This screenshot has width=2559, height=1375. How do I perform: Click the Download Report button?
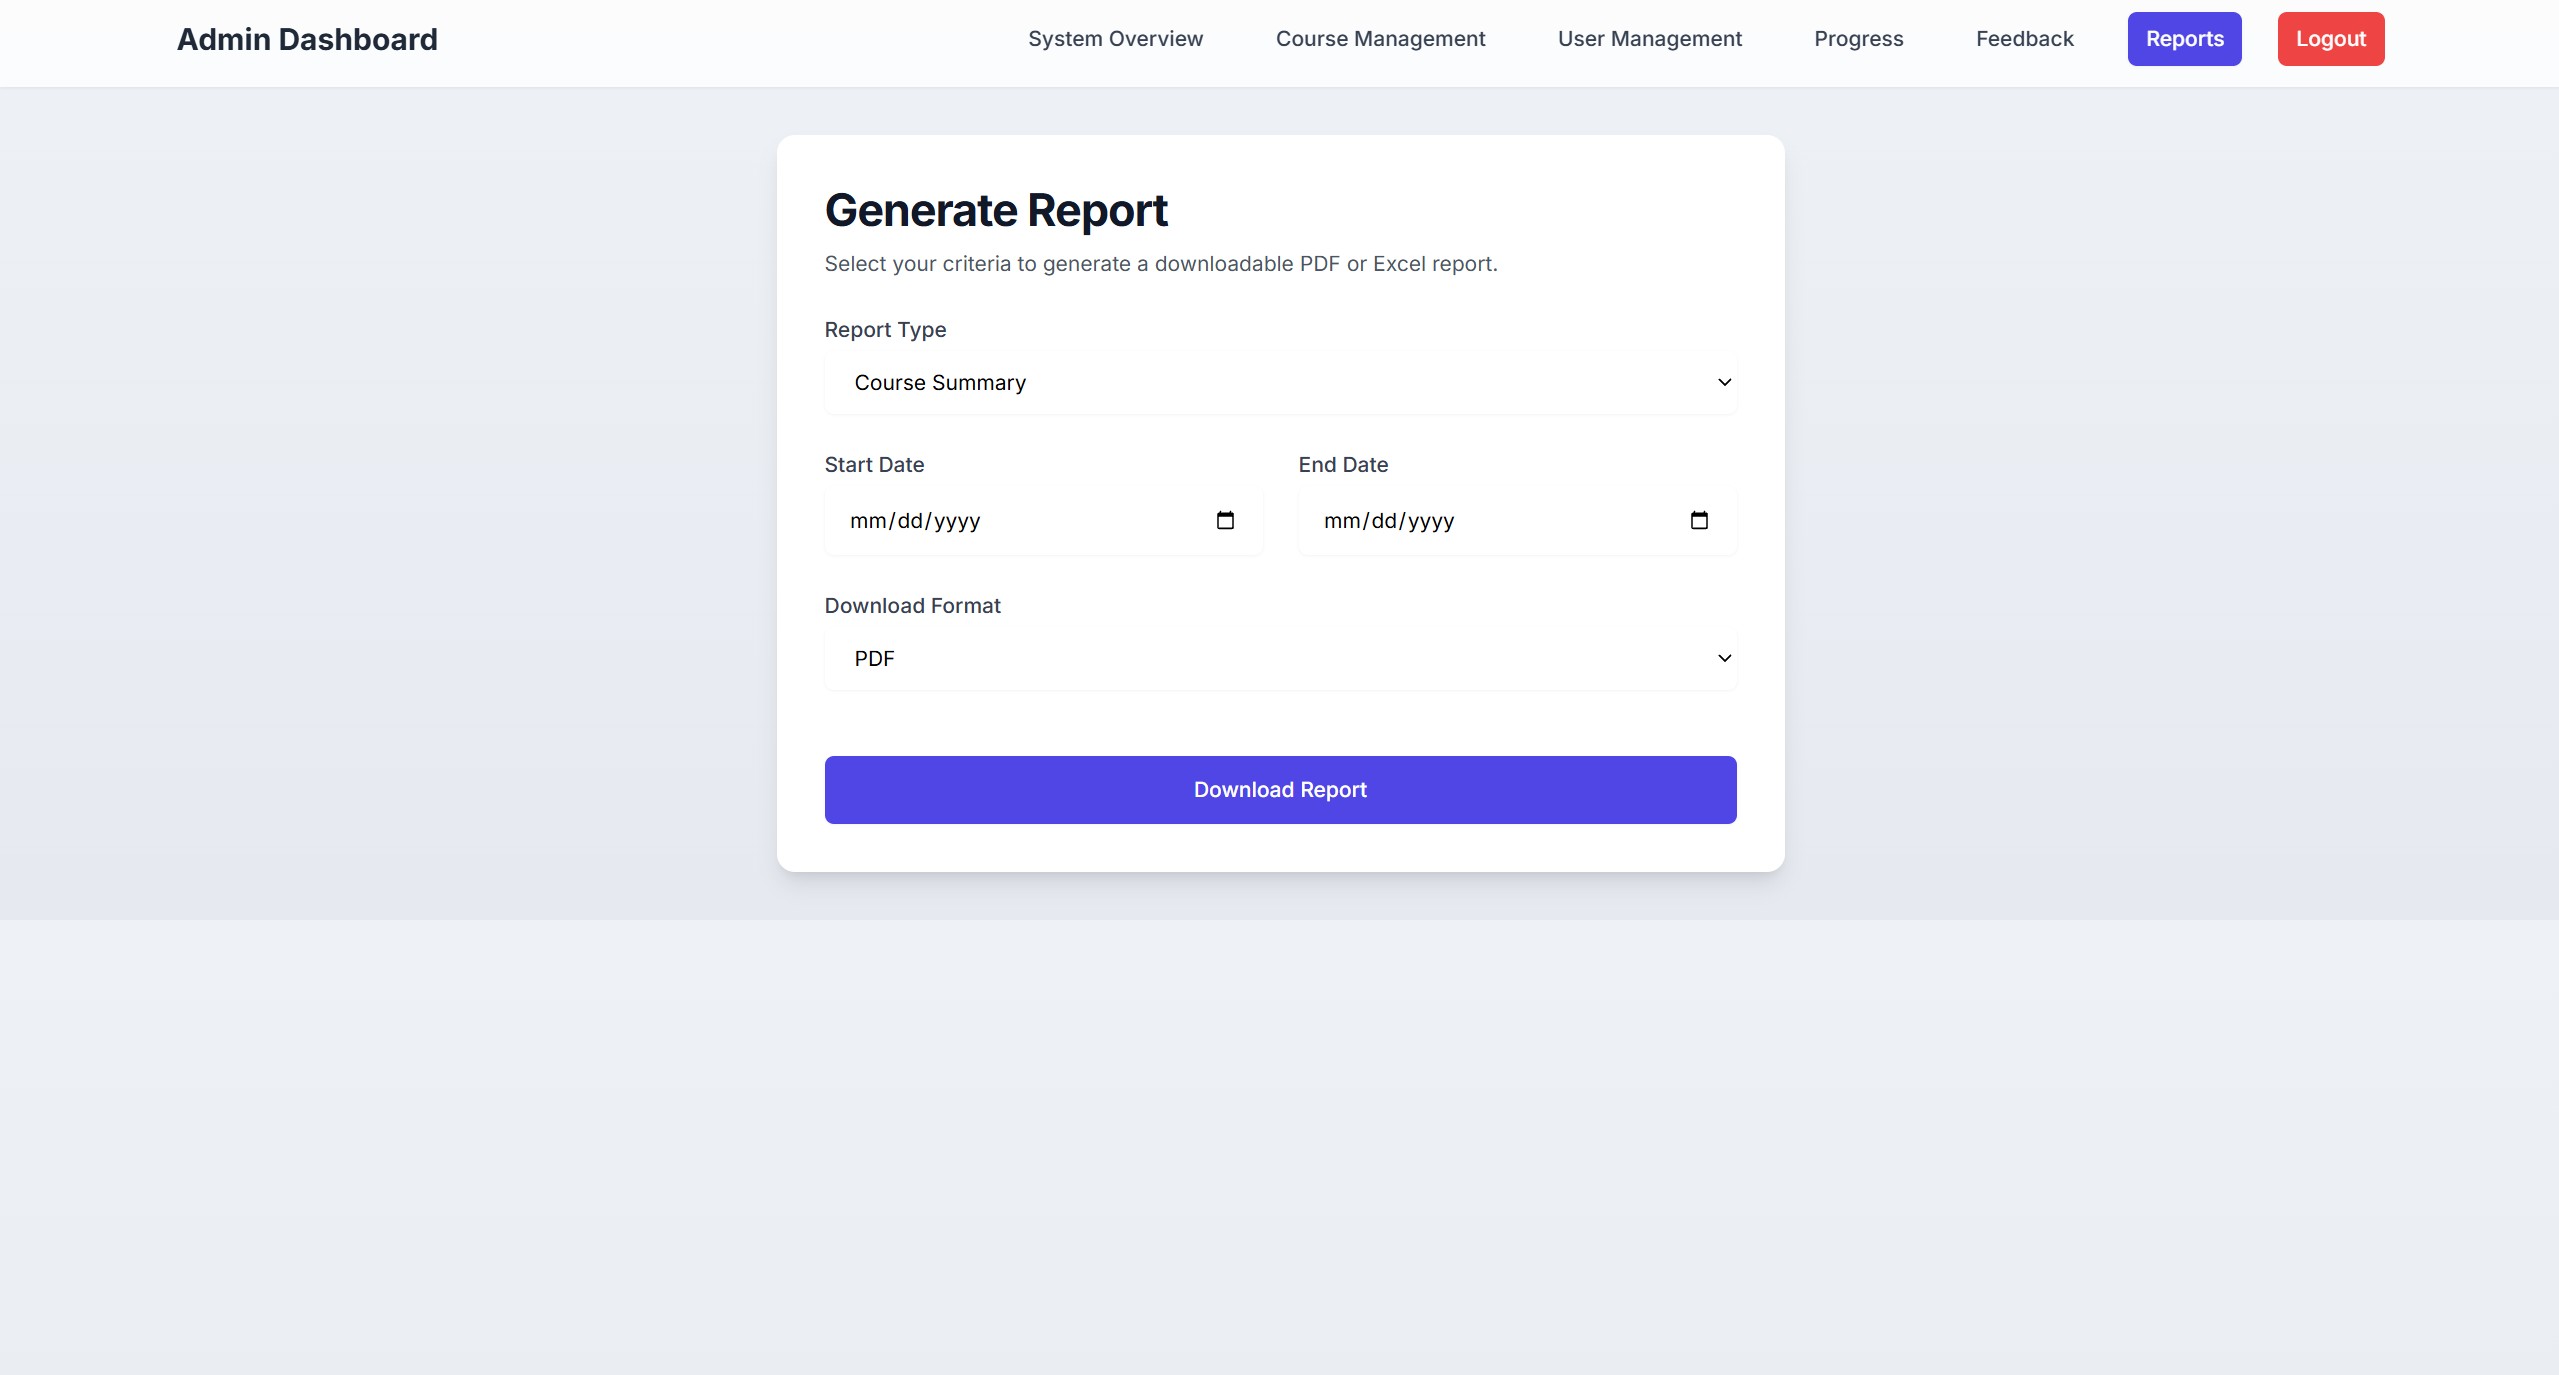[x=1280, y=790]
